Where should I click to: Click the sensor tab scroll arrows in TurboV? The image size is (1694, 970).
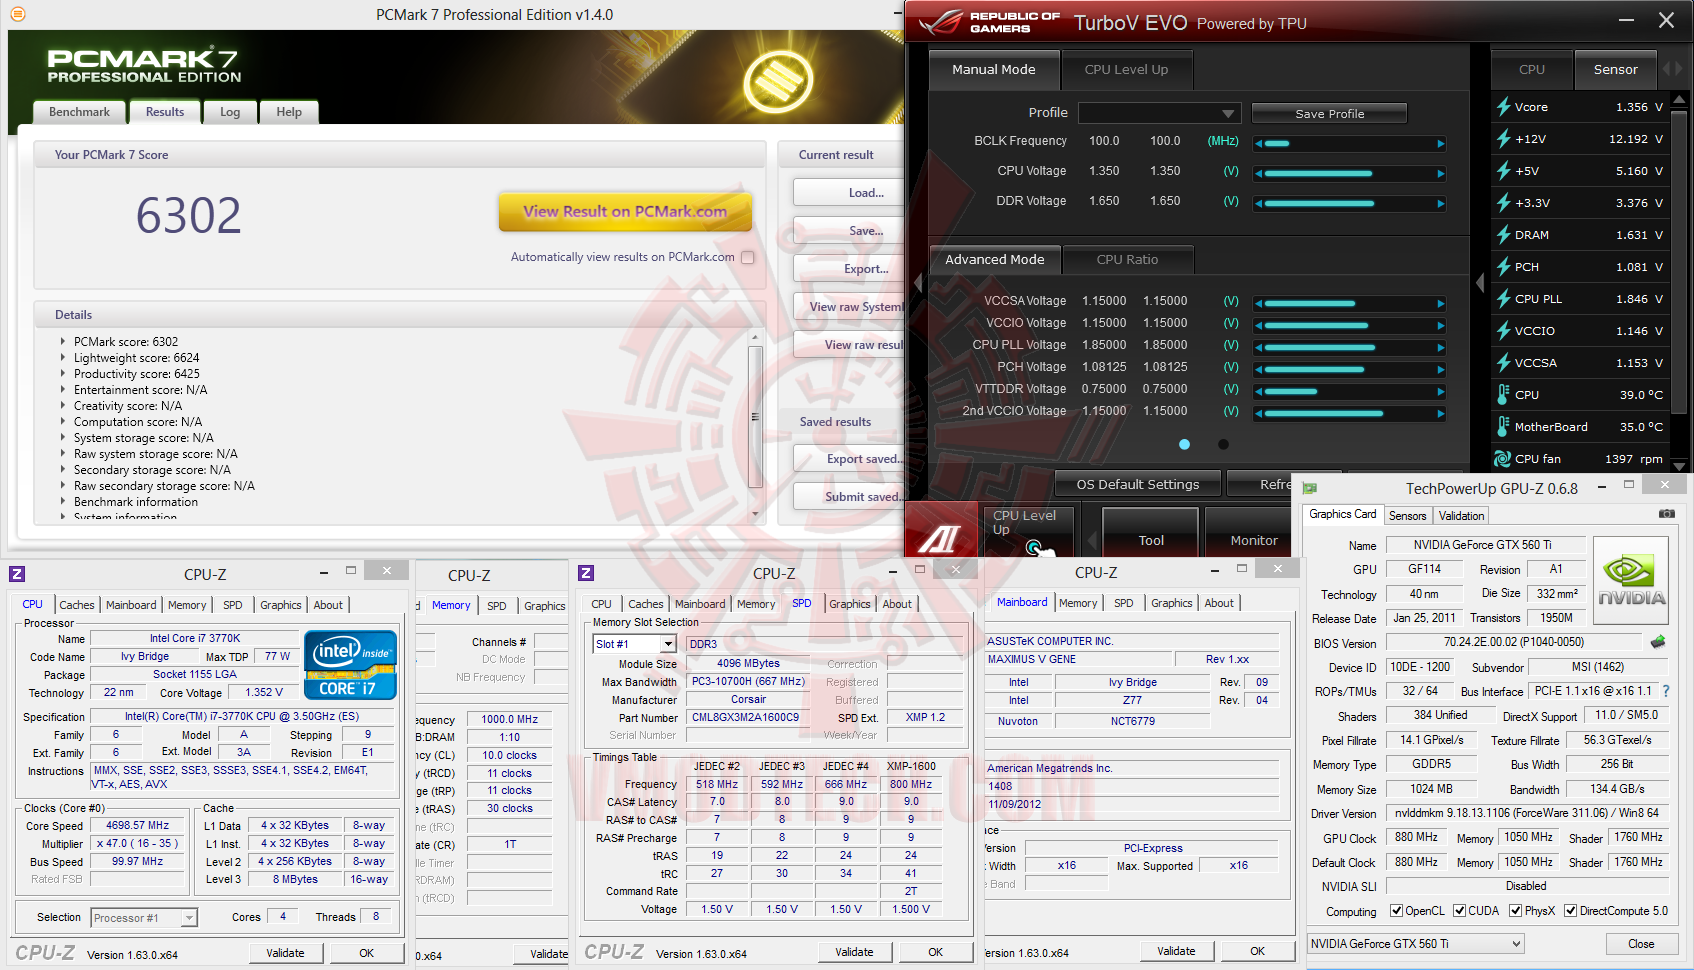(1672, 69)
